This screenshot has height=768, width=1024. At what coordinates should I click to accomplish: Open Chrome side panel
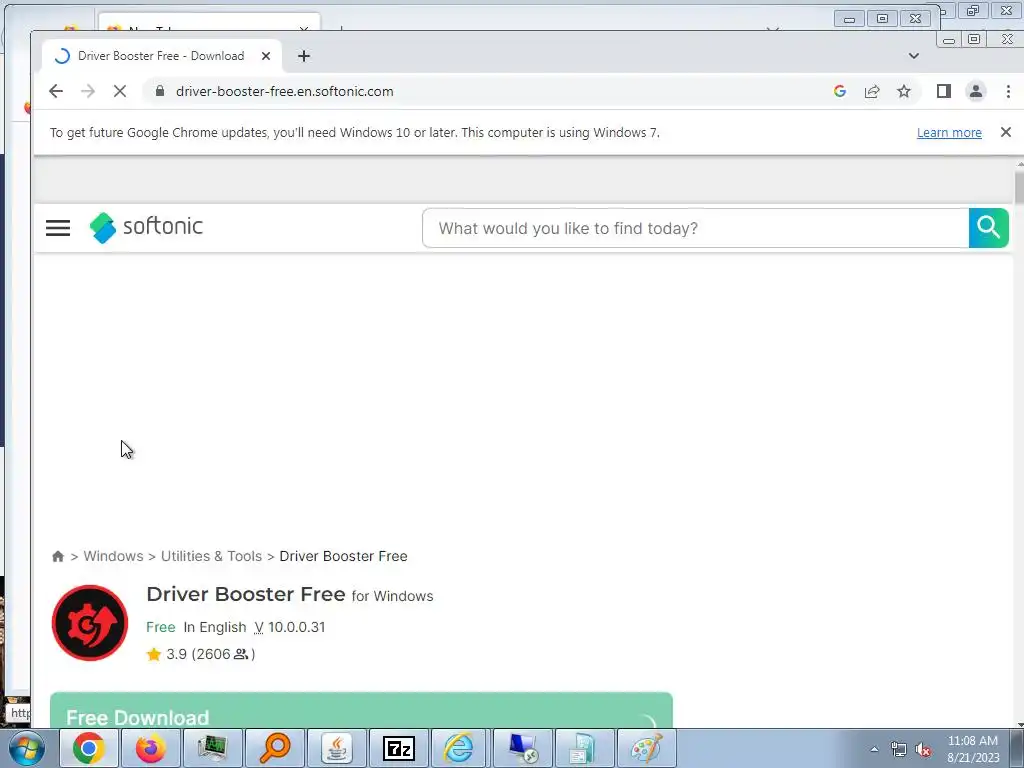[x=944, y=91]
